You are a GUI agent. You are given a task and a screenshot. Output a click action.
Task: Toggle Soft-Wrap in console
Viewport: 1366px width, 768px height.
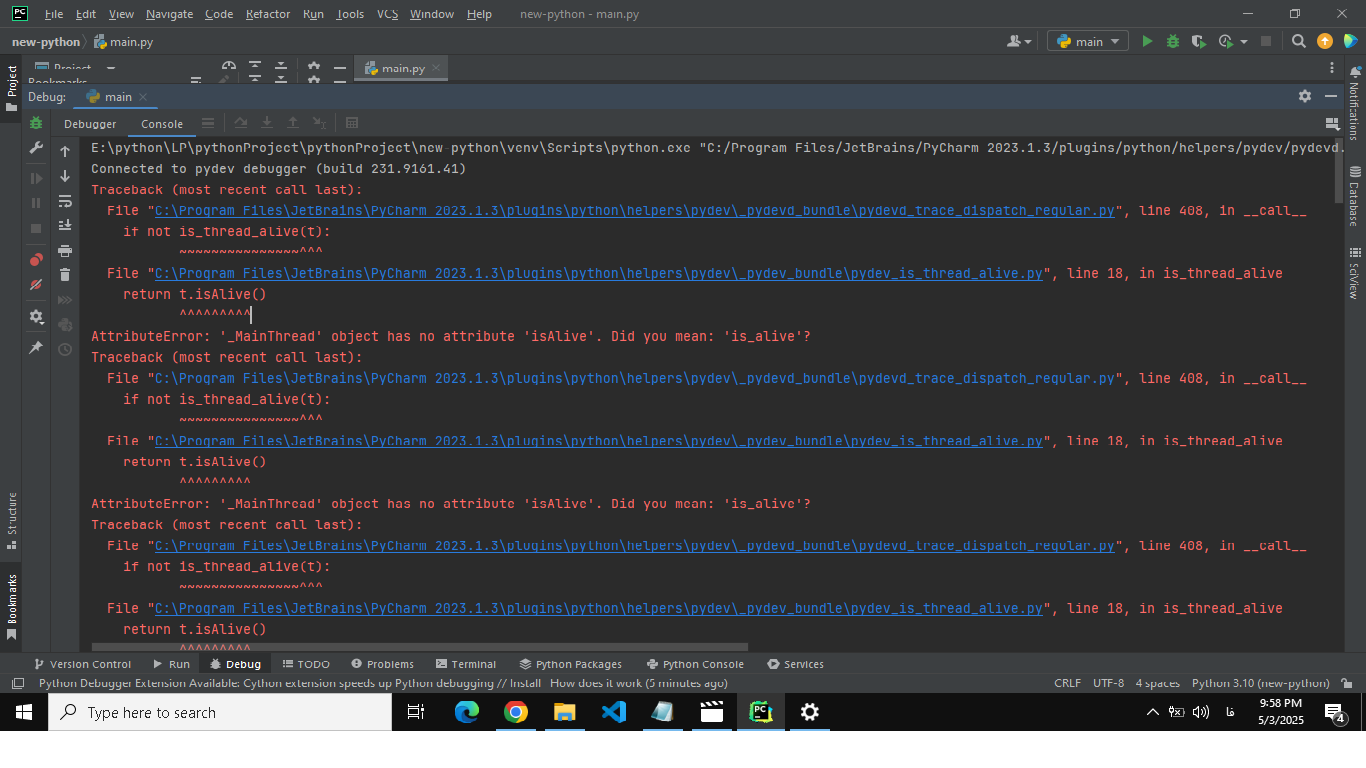65,201
